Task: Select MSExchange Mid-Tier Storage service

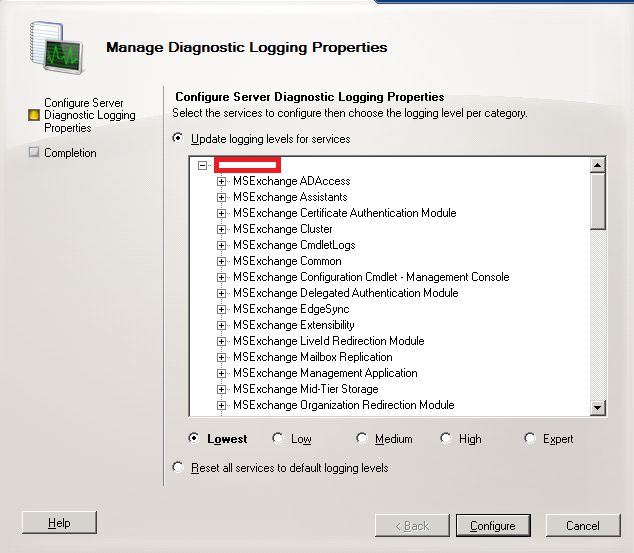Action: pyautogui.click(x=306, y=389)
